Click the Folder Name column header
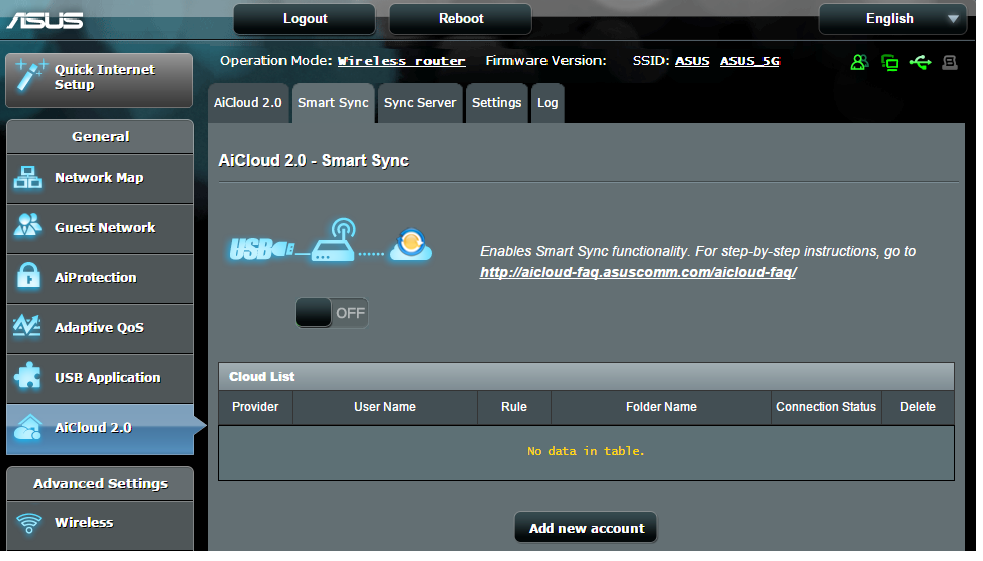983x561 pixels. pos(661,407)
